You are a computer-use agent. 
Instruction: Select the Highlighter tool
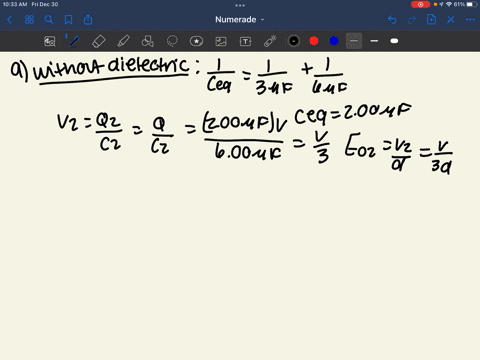123,41
